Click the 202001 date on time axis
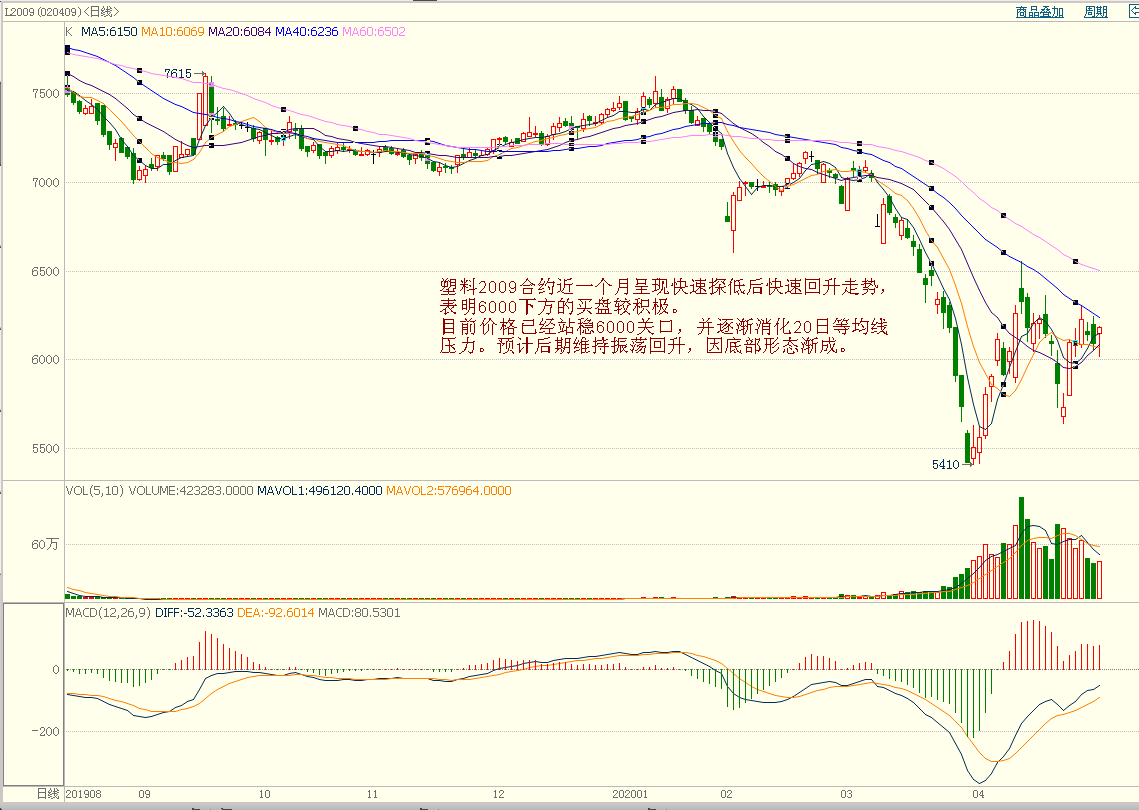 tap(630, 794)
